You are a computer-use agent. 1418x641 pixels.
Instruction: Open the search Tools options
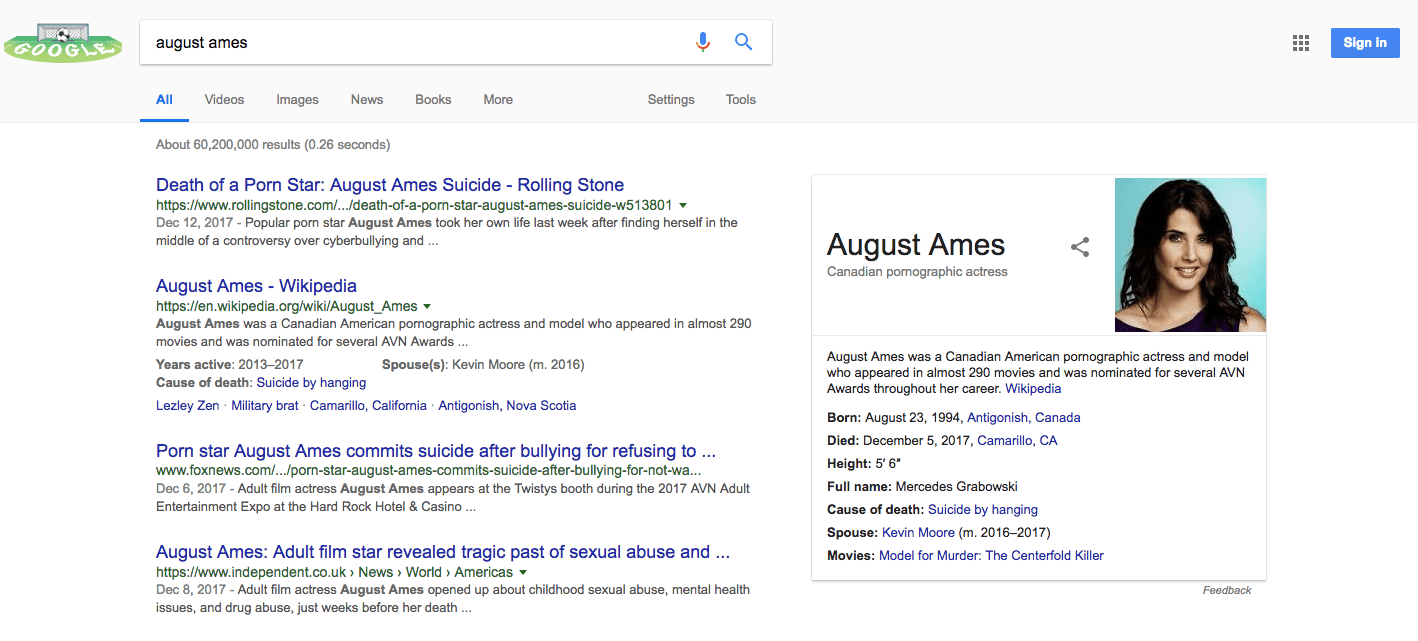tap(741, 100)
